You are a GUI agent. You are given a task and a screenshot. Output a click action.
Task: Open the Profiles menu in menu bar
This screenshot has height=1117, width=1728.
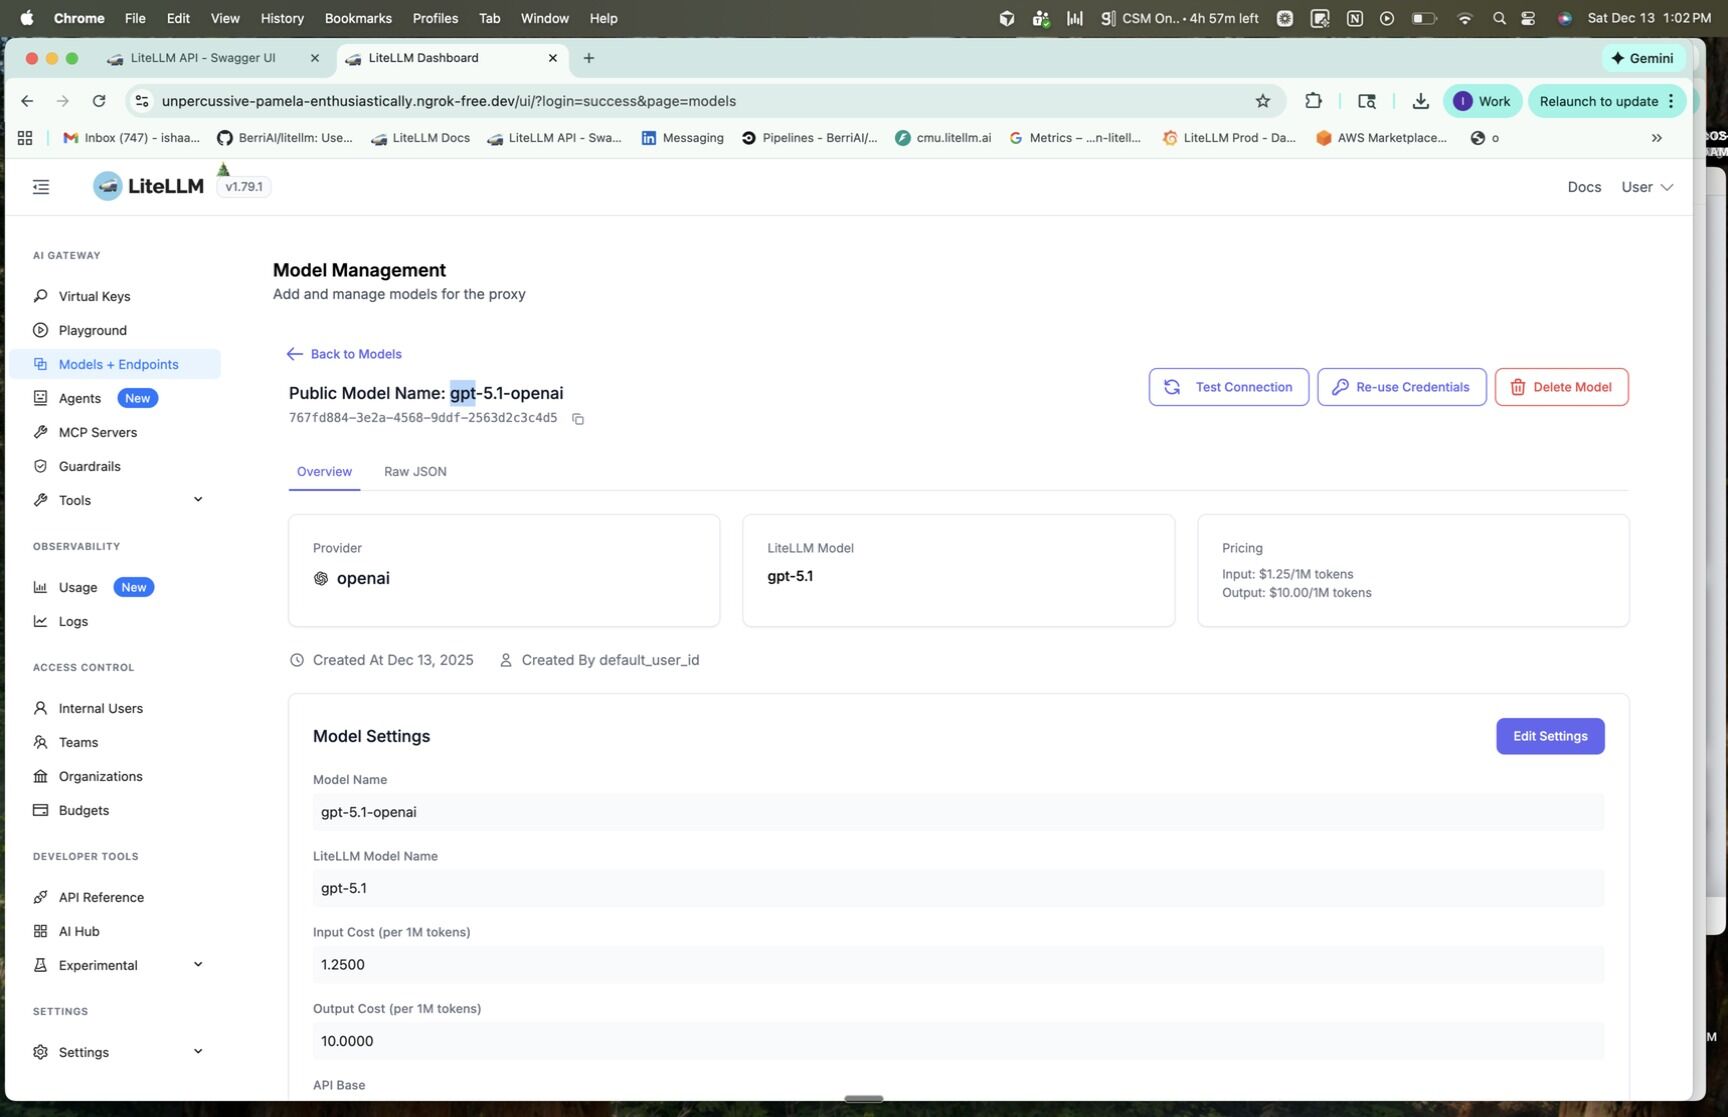(x=435, y=18)
